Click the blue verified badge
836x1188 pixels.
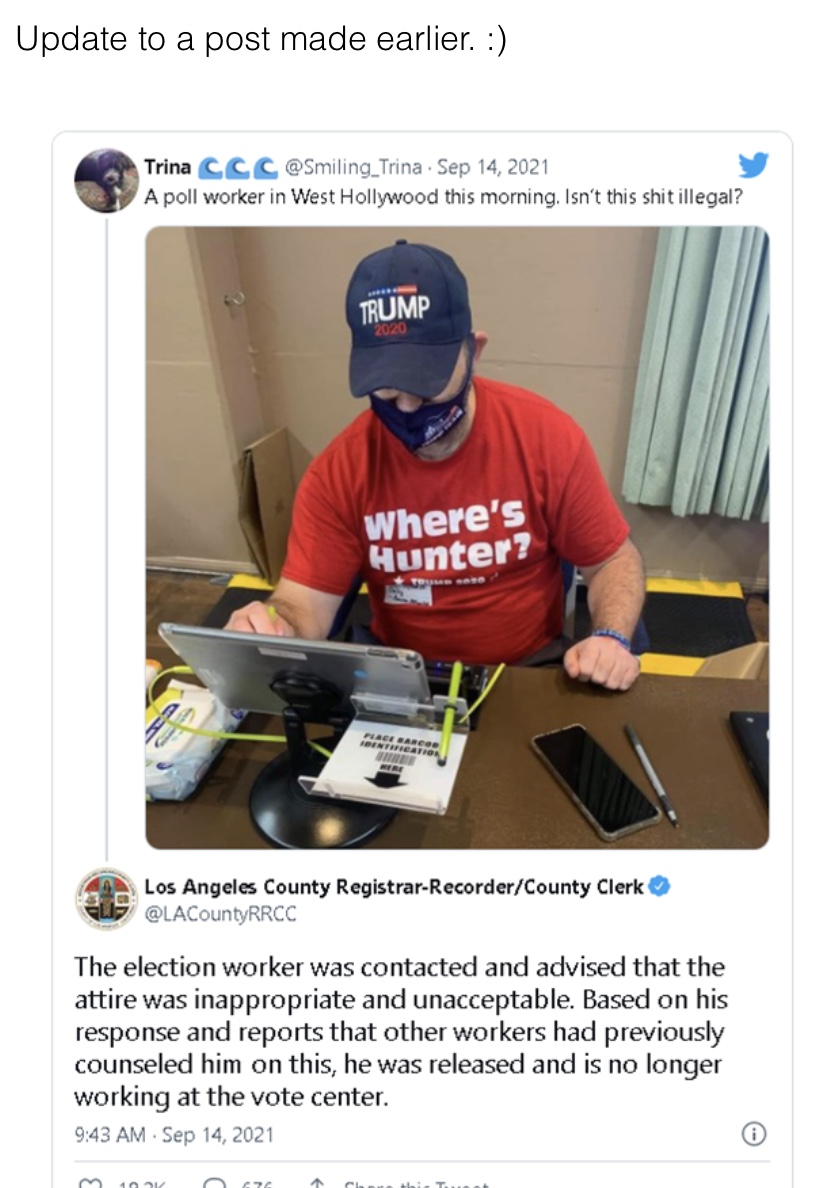(x=659, y=886)
